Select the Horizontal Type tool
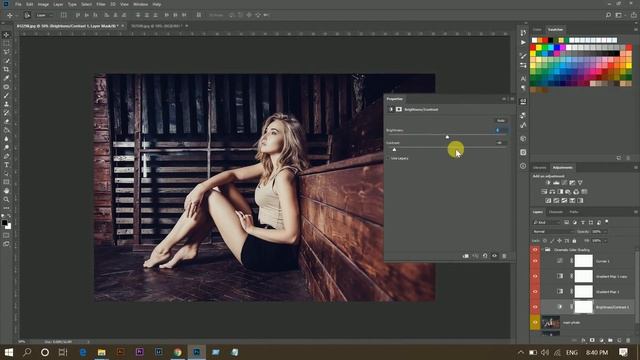 coord(6,165)
